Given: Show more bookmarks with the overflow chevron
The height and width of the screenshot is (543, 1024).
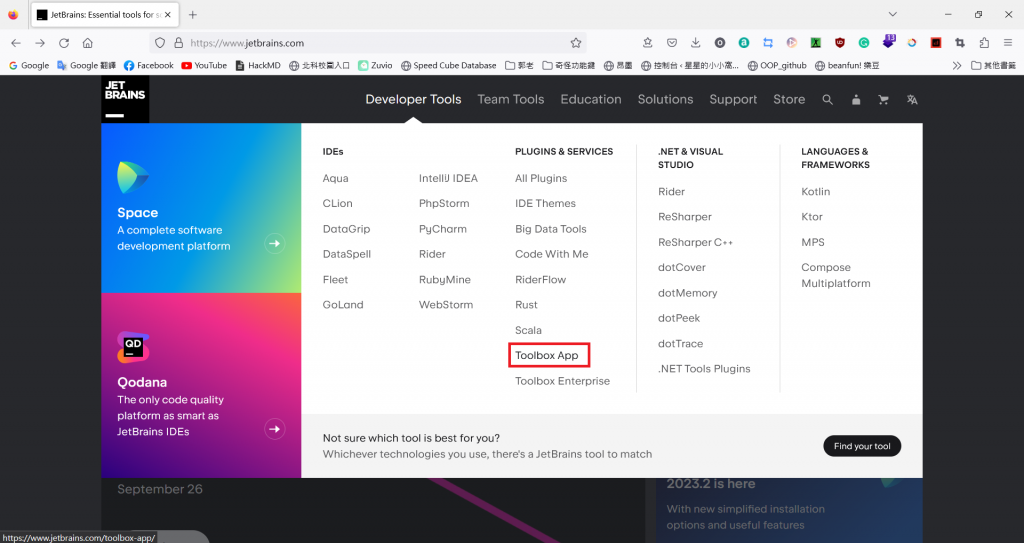Looking at the screenshot, I should (957, 65).
